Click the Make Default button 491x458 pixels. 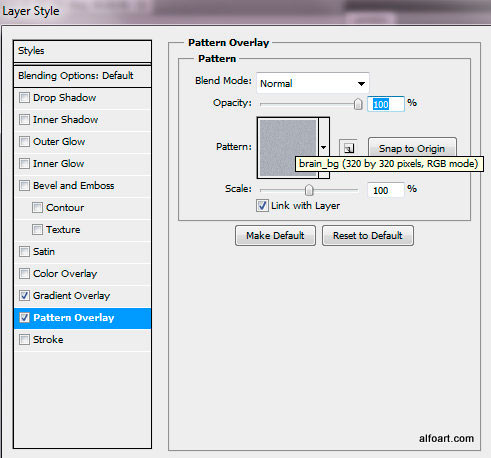[275, 236]
